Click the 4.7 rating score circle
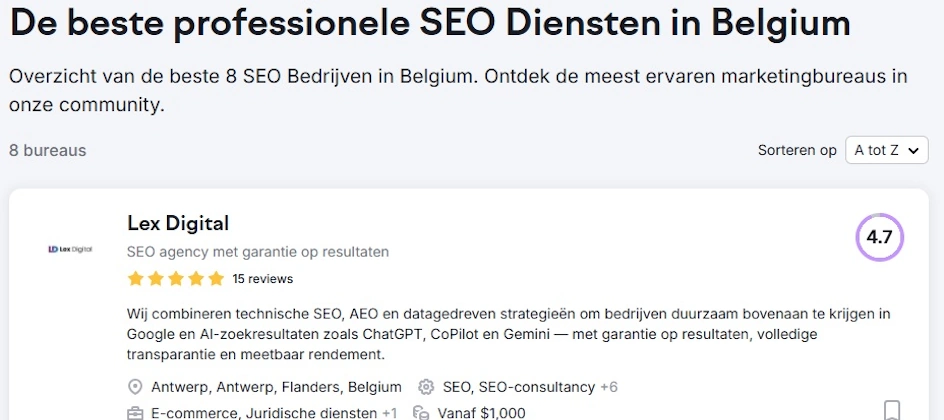The width and height of the screenshot is (944, 420). [x=879, y=238]
